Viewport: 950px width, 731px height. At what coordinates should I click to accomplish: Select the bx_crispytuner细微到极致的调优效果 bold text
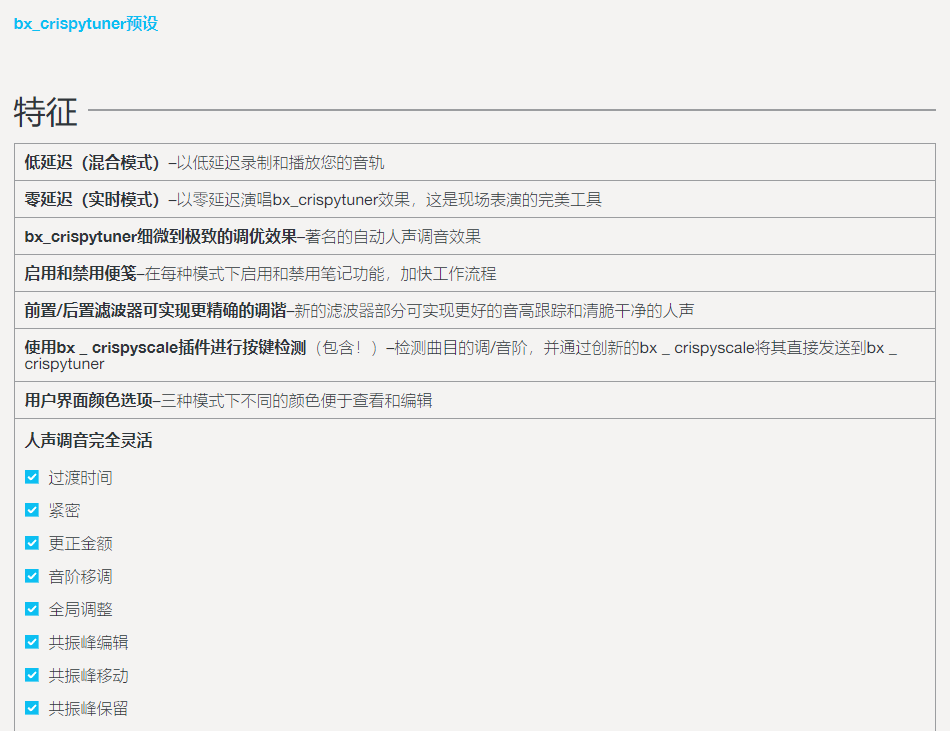pos(160,237)
